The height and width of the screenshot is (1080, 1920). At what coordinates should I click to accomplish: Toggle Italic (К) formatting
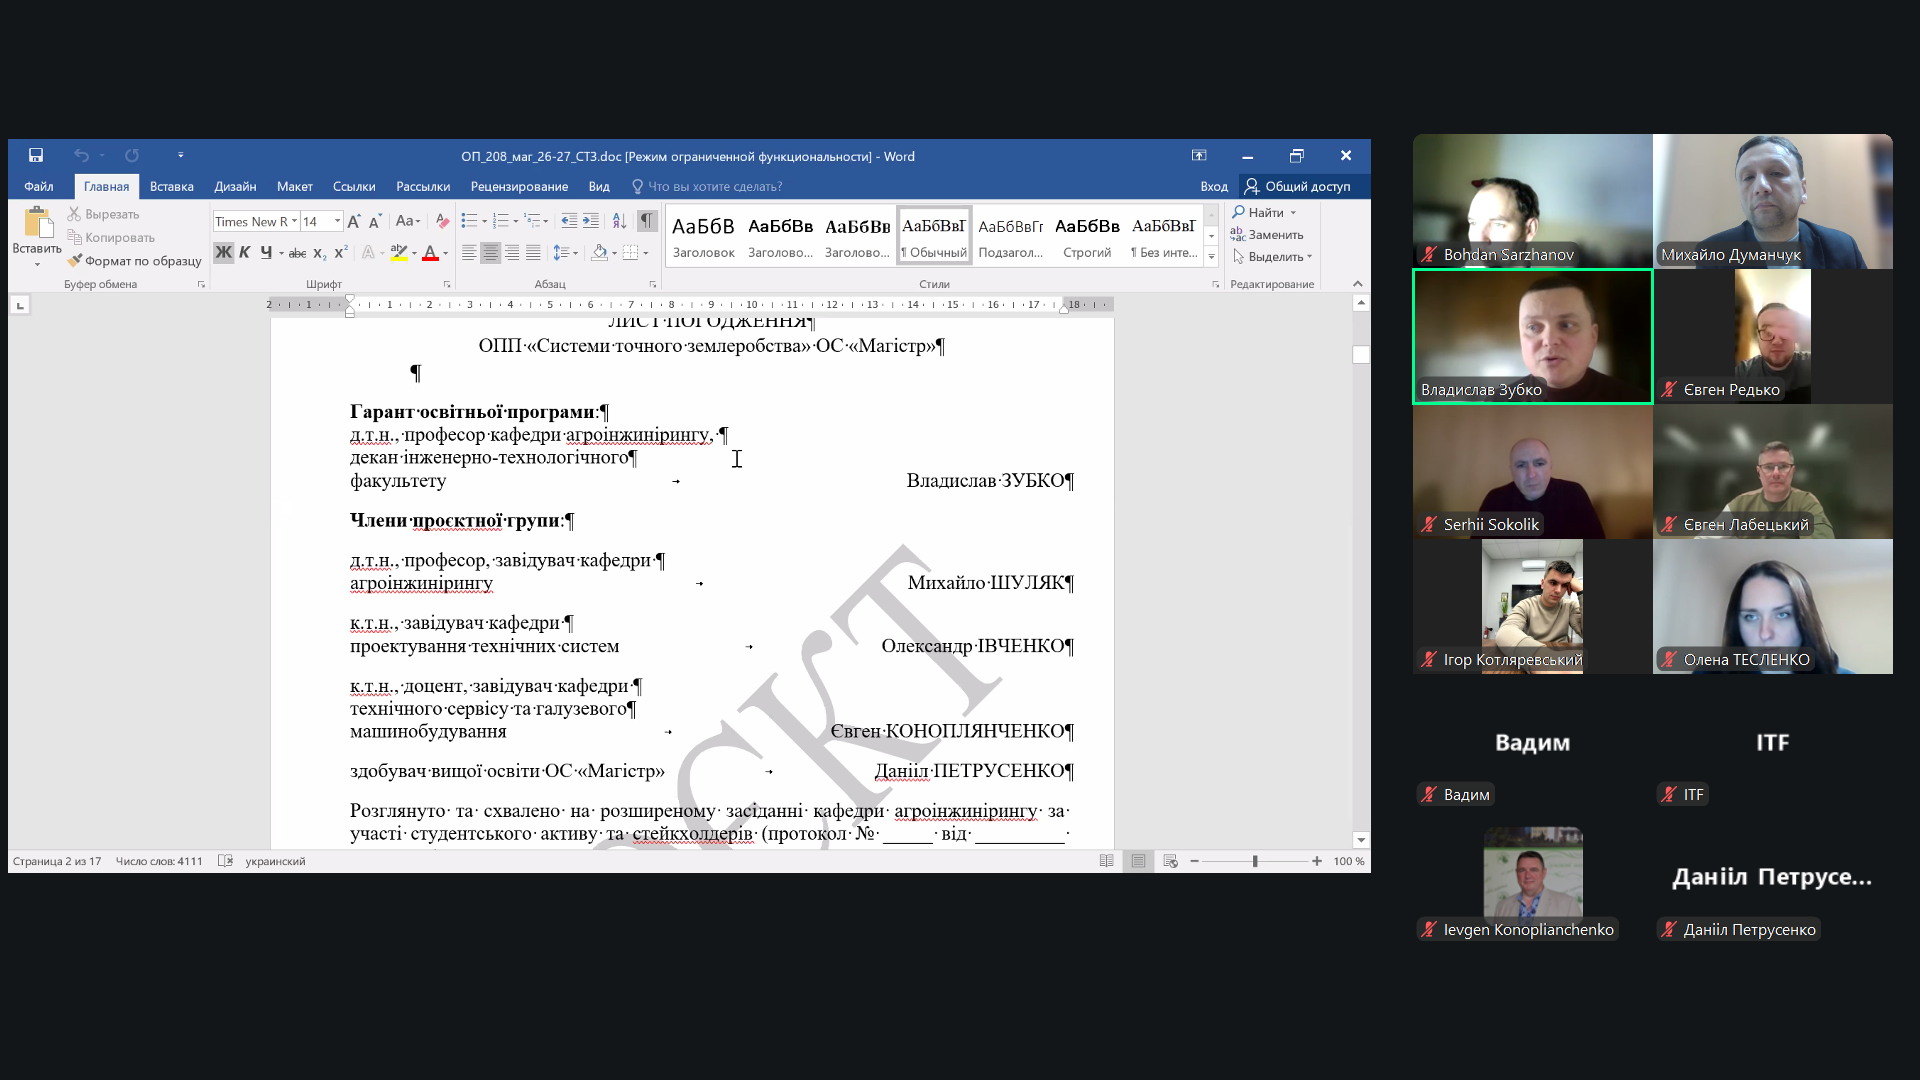244,253
